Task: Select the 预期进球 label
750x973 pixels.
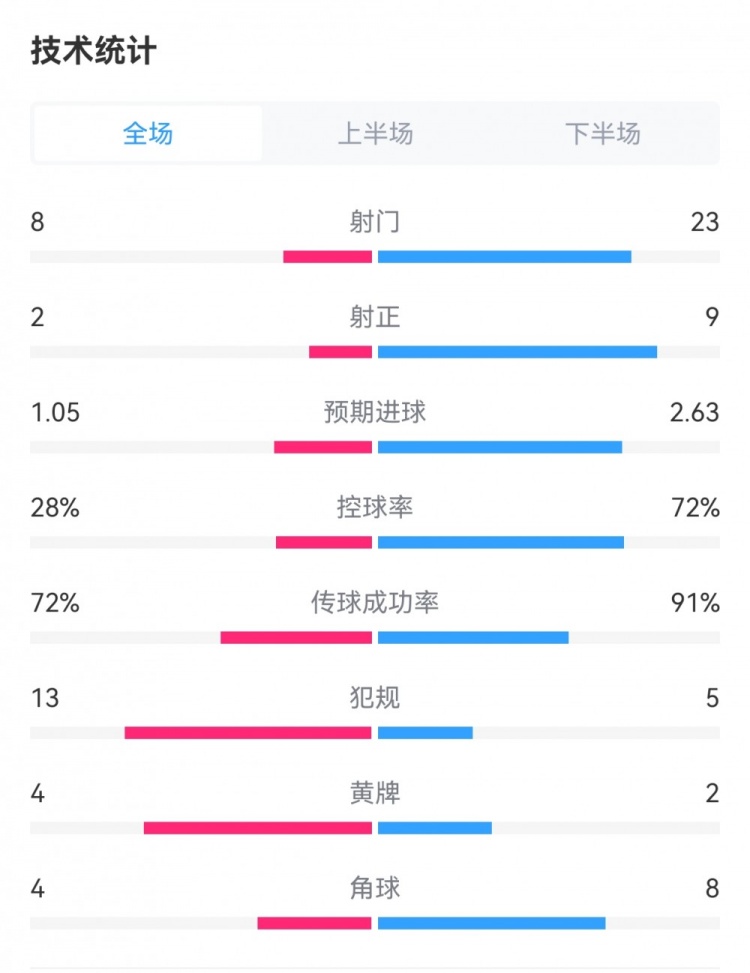Action: click(375, 412)
